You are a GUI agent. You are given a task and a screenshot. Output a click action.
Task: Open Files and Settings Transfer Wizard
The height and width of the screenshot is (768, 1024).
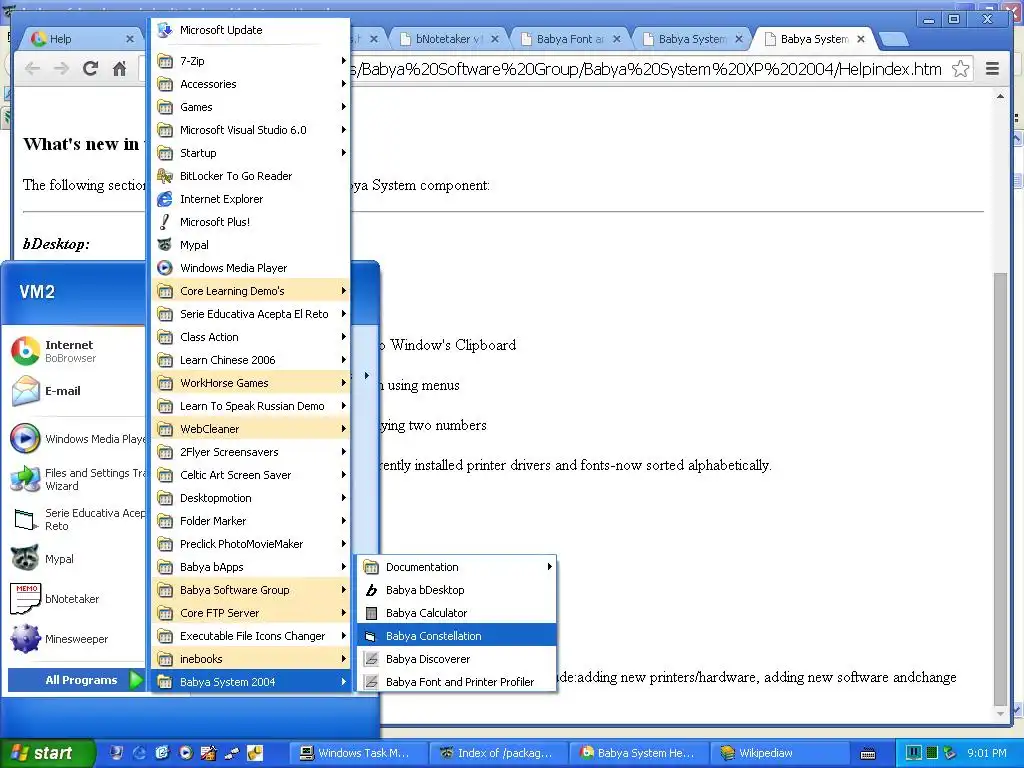tap(76, 479)
